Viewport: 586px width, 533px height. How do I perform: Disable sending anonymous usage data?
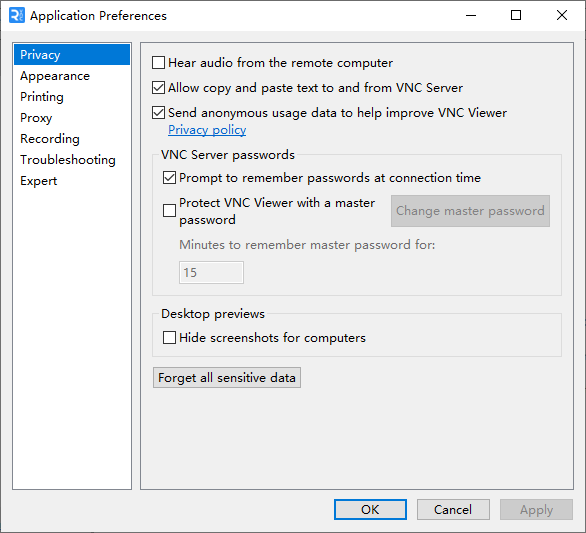point(158,113)
